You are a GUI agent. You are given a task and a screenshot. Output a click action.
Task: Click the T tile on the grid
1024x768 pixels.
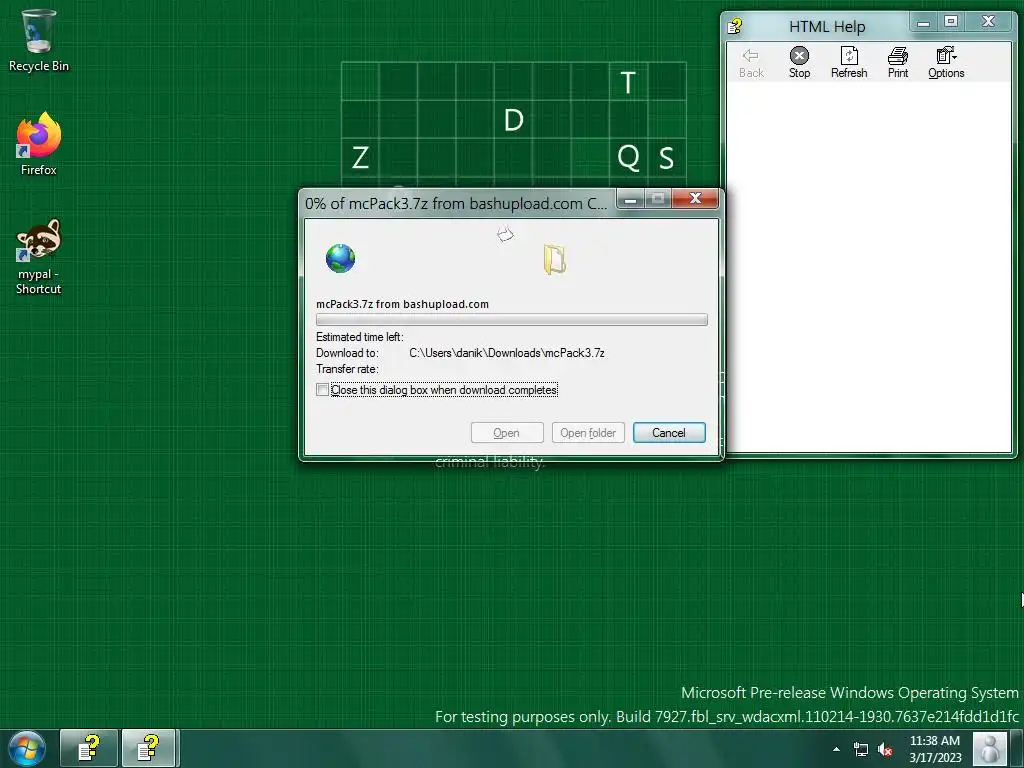tap(628, 82)
